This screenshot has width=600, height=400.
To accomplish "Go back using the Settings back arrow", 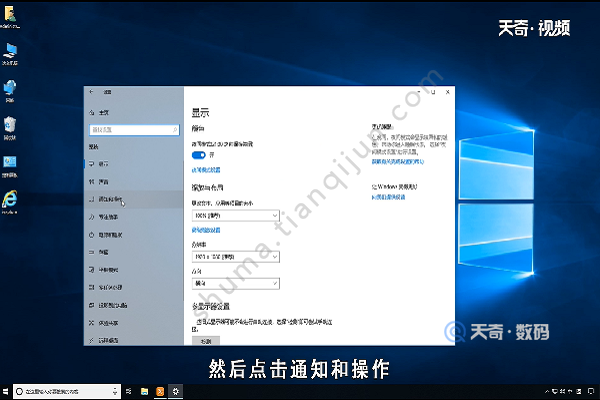I will pos(91,92).
